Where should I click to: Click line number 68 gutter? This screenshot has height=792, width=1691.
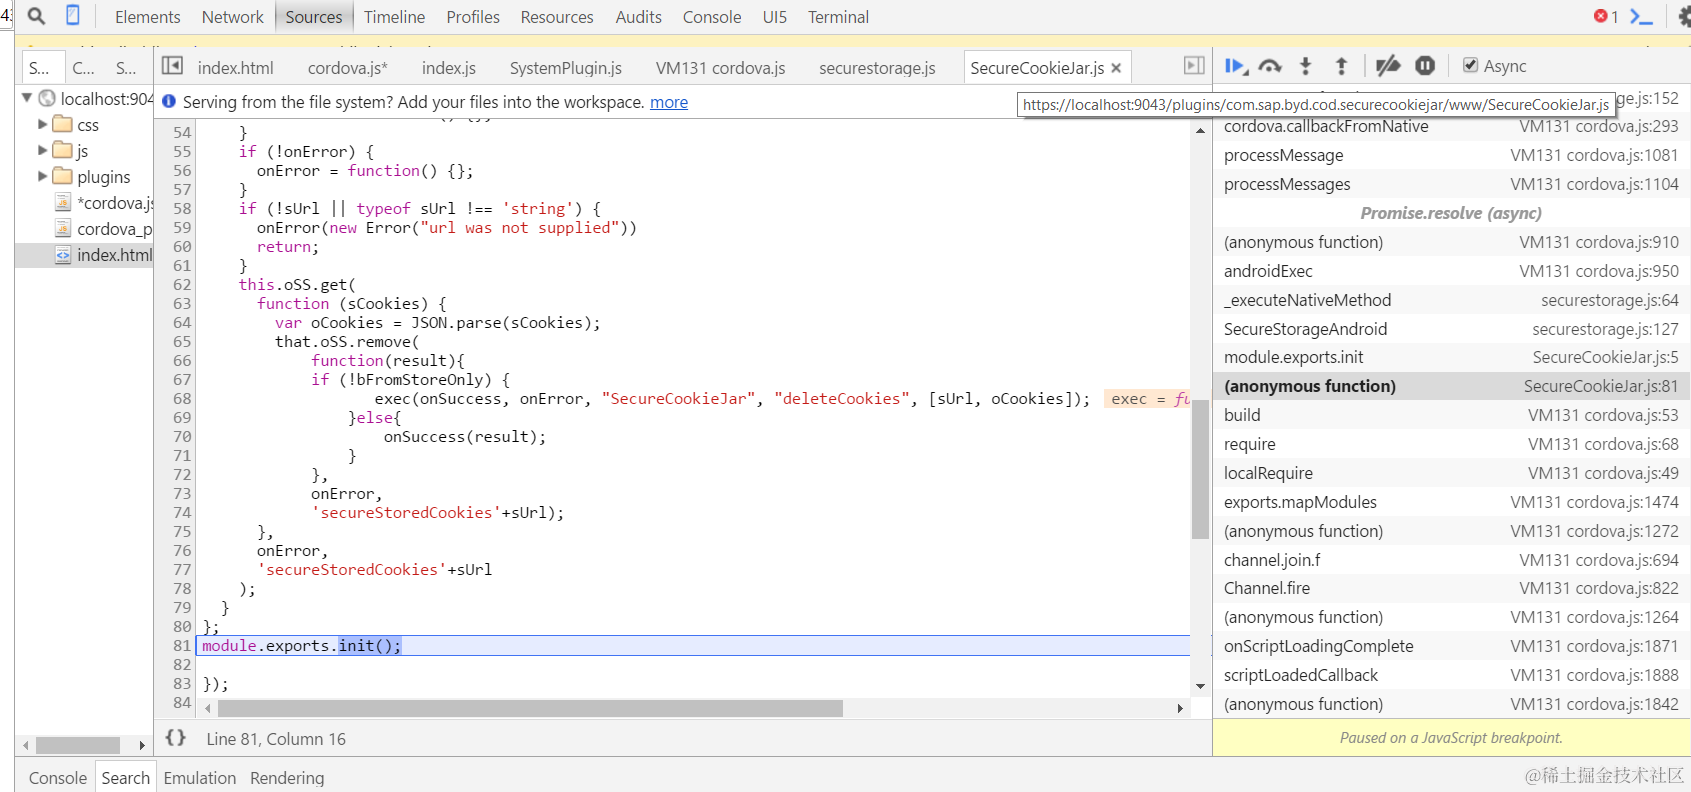(181, 398)
